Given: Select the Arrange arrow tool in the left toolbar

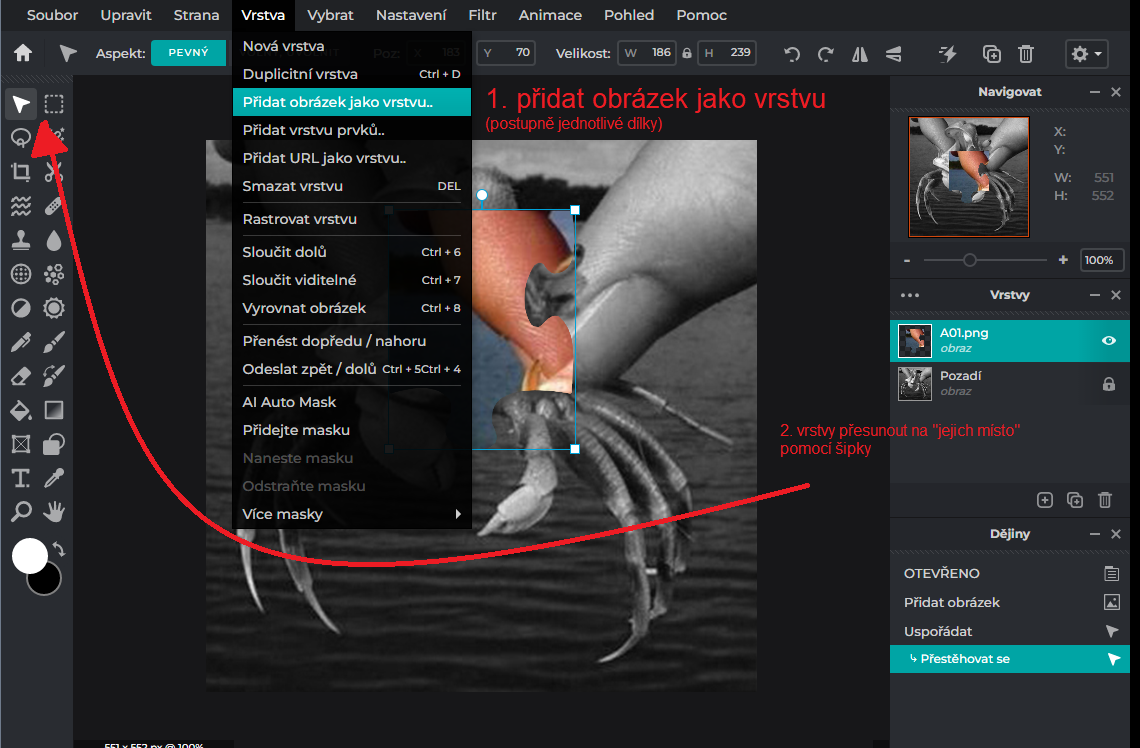Looking at the screenshot, I should coord(21,105).
